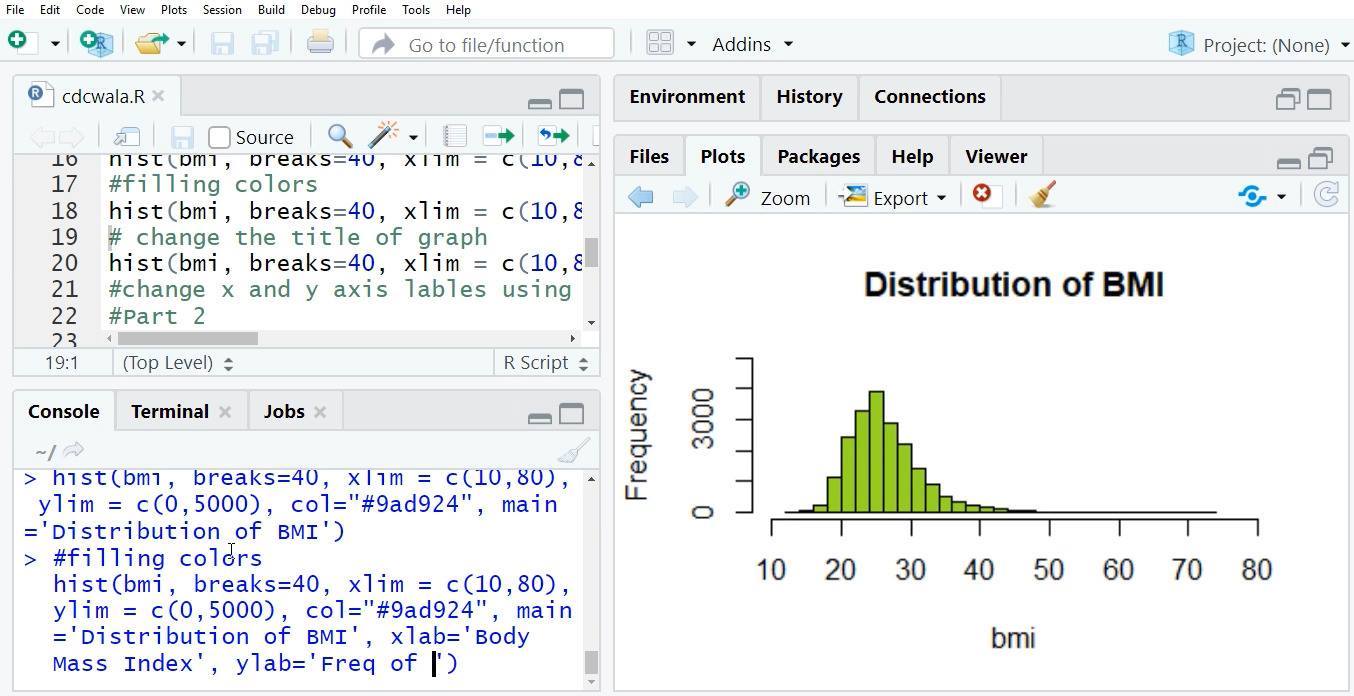Click the Create a project icon

click(x=97, y=42)
